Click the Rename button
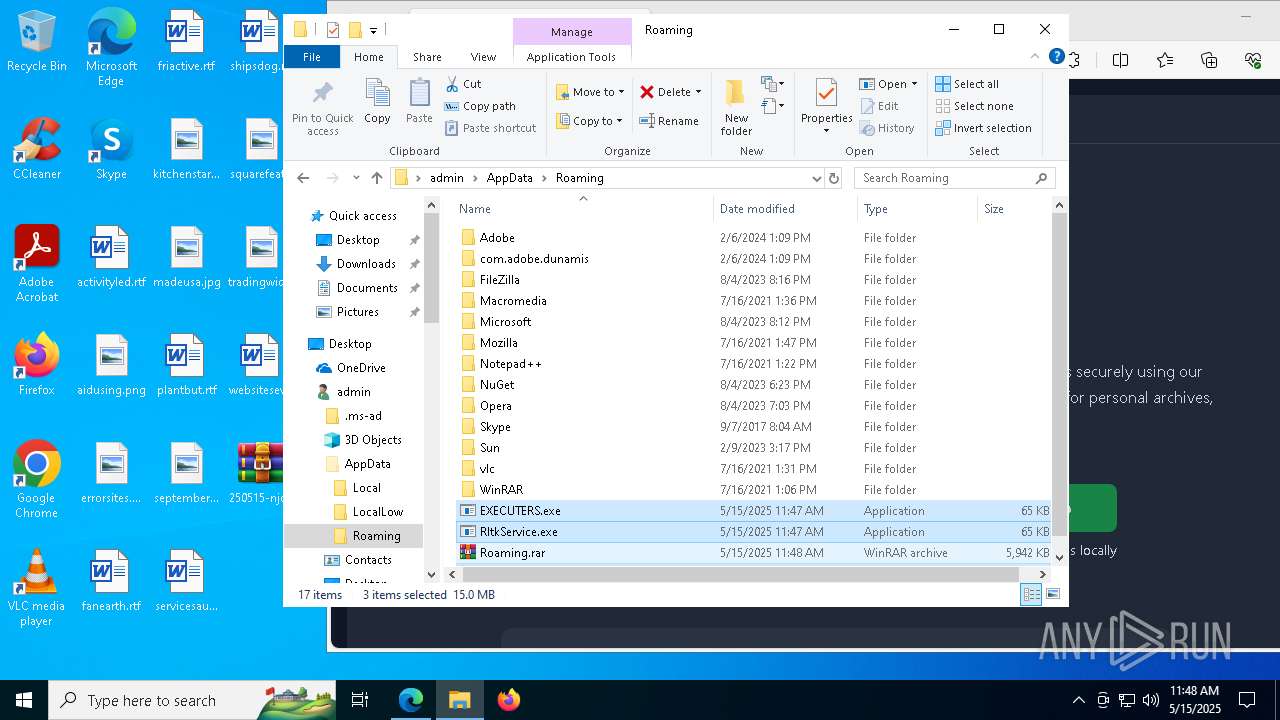Screen dimensions: 1280x720 [669, 121]
